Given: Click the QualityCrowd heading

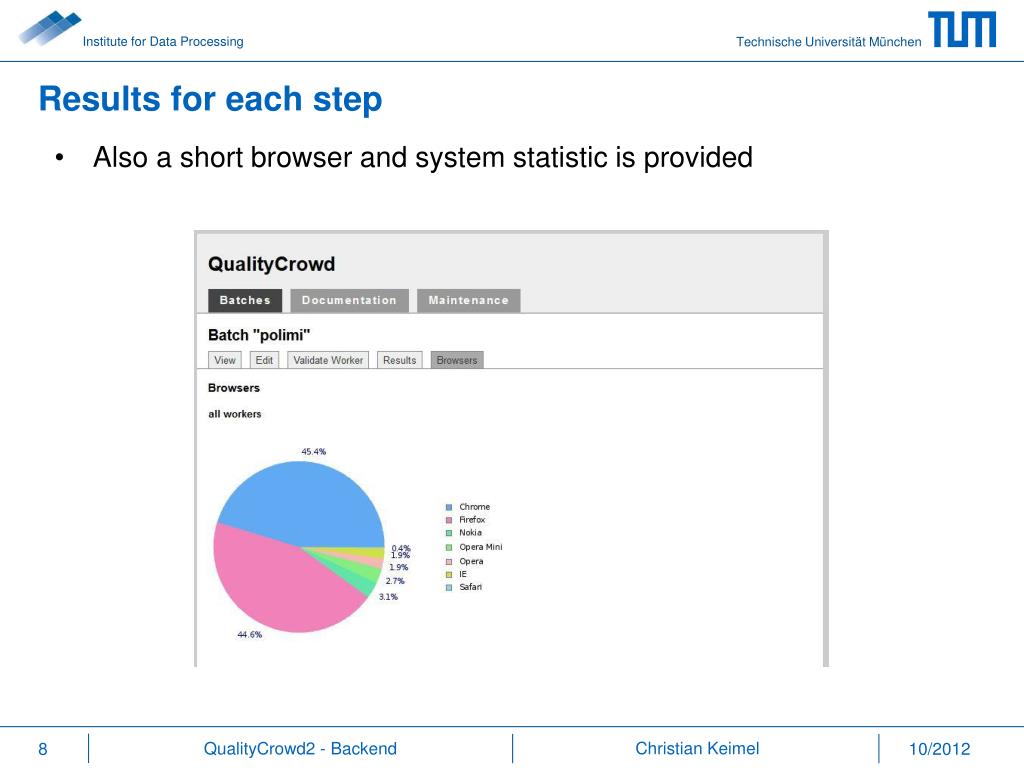Looking at the screenshot, I should point(272,264).
